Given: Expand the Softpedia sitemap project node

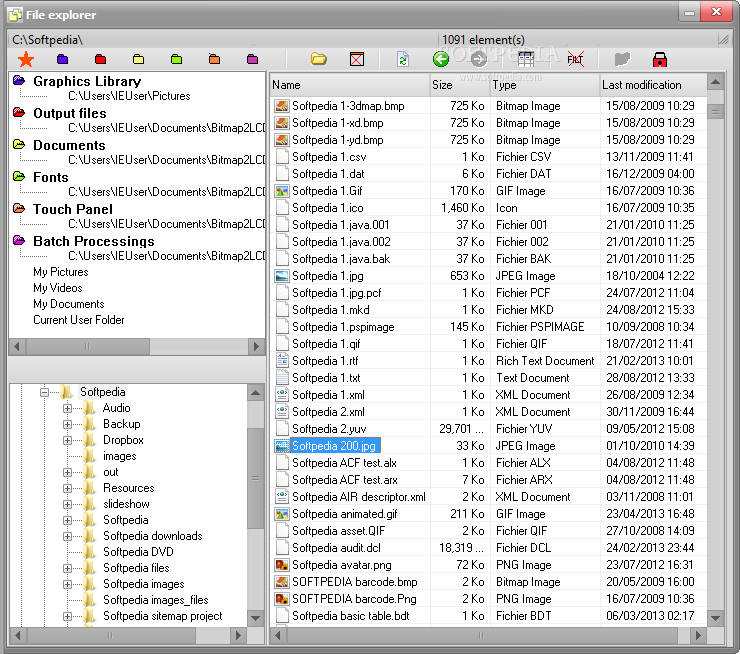Looking at the screenshot, I should 67,616.
